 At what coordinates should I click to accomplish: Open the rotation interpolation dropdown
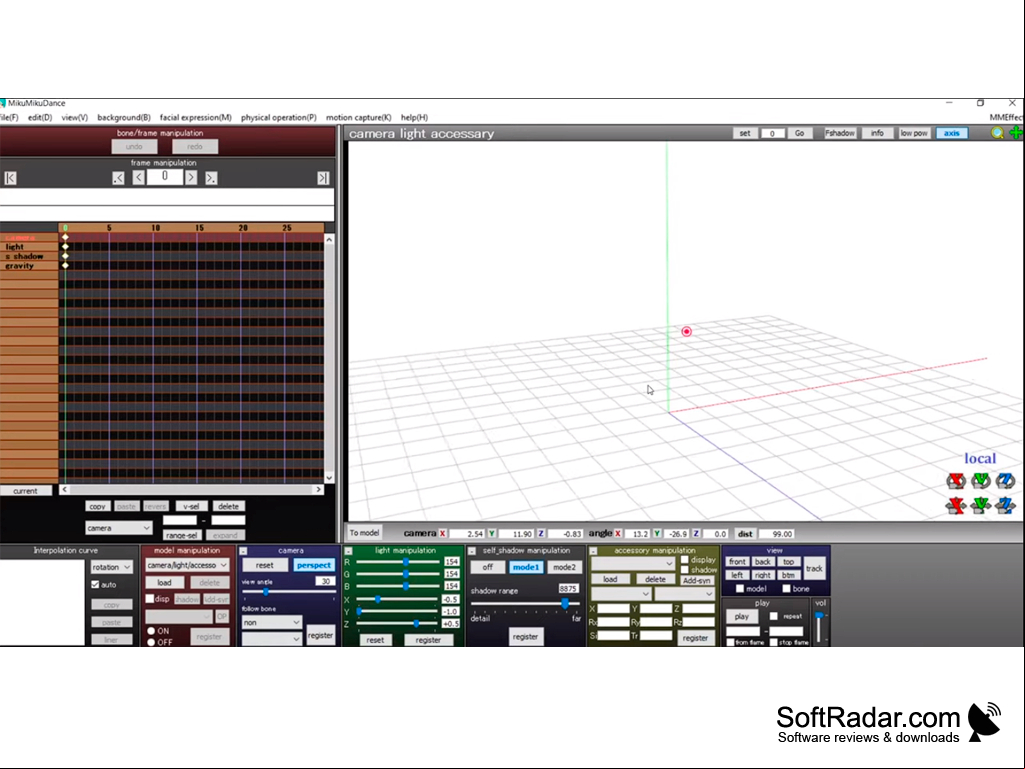(111, 567)
